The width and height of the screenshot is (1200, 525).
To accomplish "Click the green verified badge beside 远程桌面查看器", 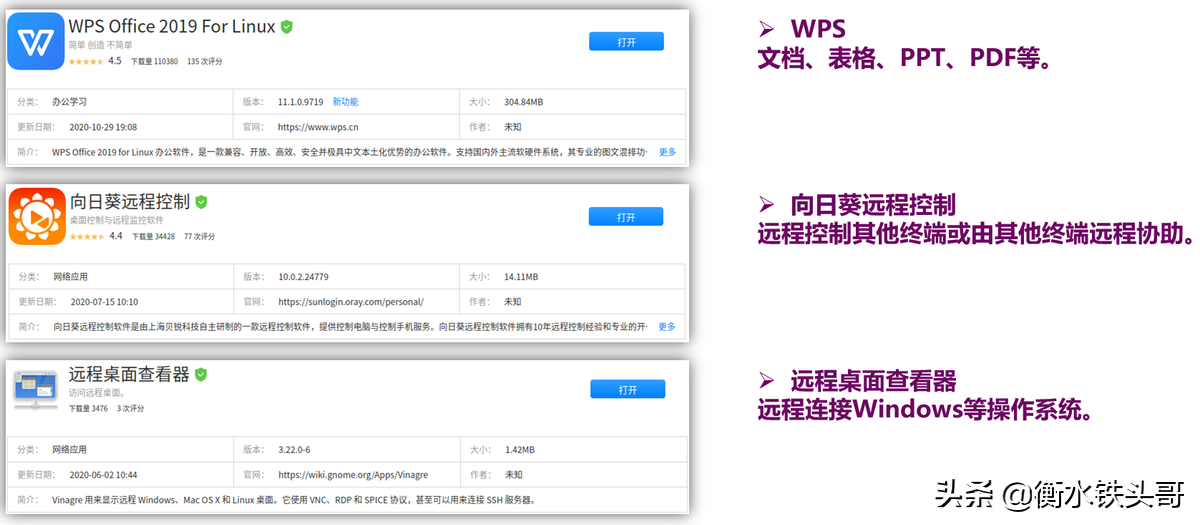I will pyautogui.click(x=201, y=375).
